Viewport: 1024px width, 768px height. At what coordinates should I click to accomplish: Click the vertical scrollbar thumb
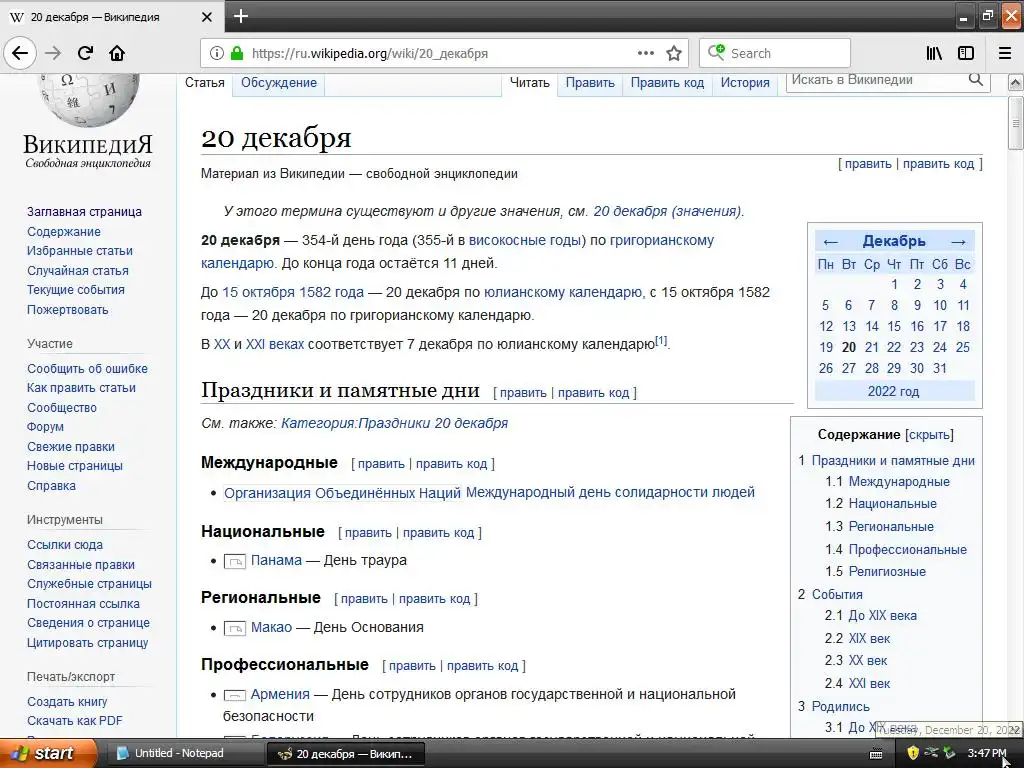[1016, 123]
